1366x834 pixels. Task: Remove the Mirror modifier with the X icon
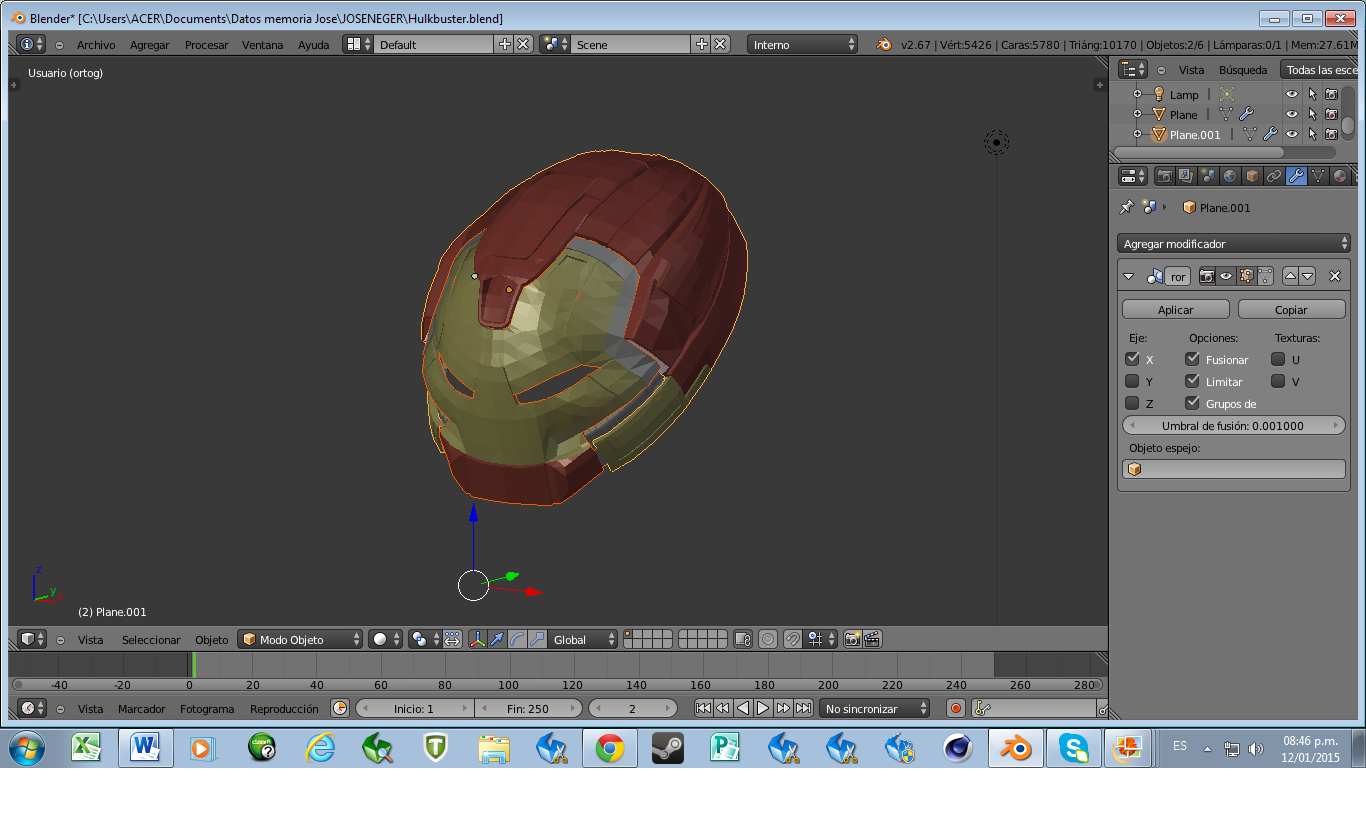pos(1334,276)
